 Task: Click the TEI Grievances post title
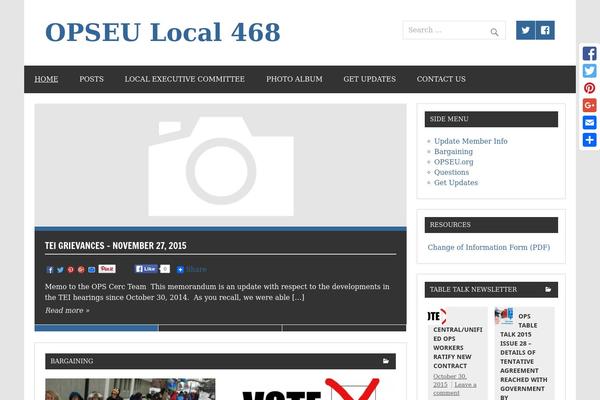click(116, 245)
